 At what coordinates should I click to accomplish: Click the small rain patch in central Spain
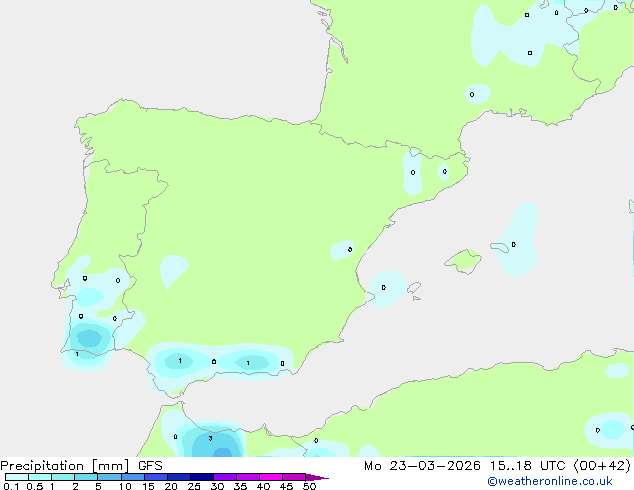[174, 268]
